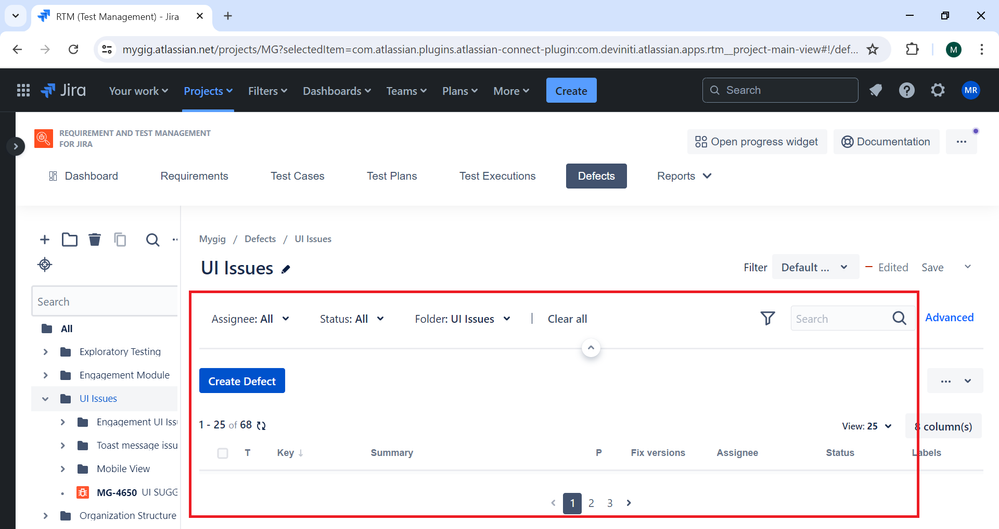Viewport: 999px width, 529px height.
Task: Click the blue Create button
Action: (x=571, y=91)
